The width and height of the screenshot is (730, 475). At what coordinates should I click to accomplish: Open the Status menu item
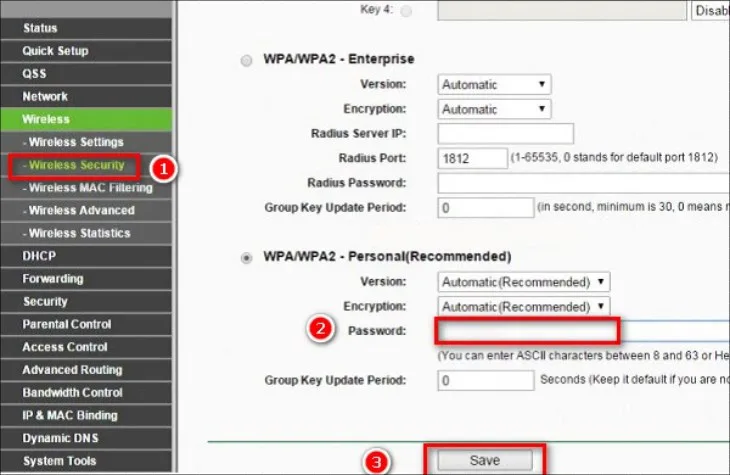40,28
